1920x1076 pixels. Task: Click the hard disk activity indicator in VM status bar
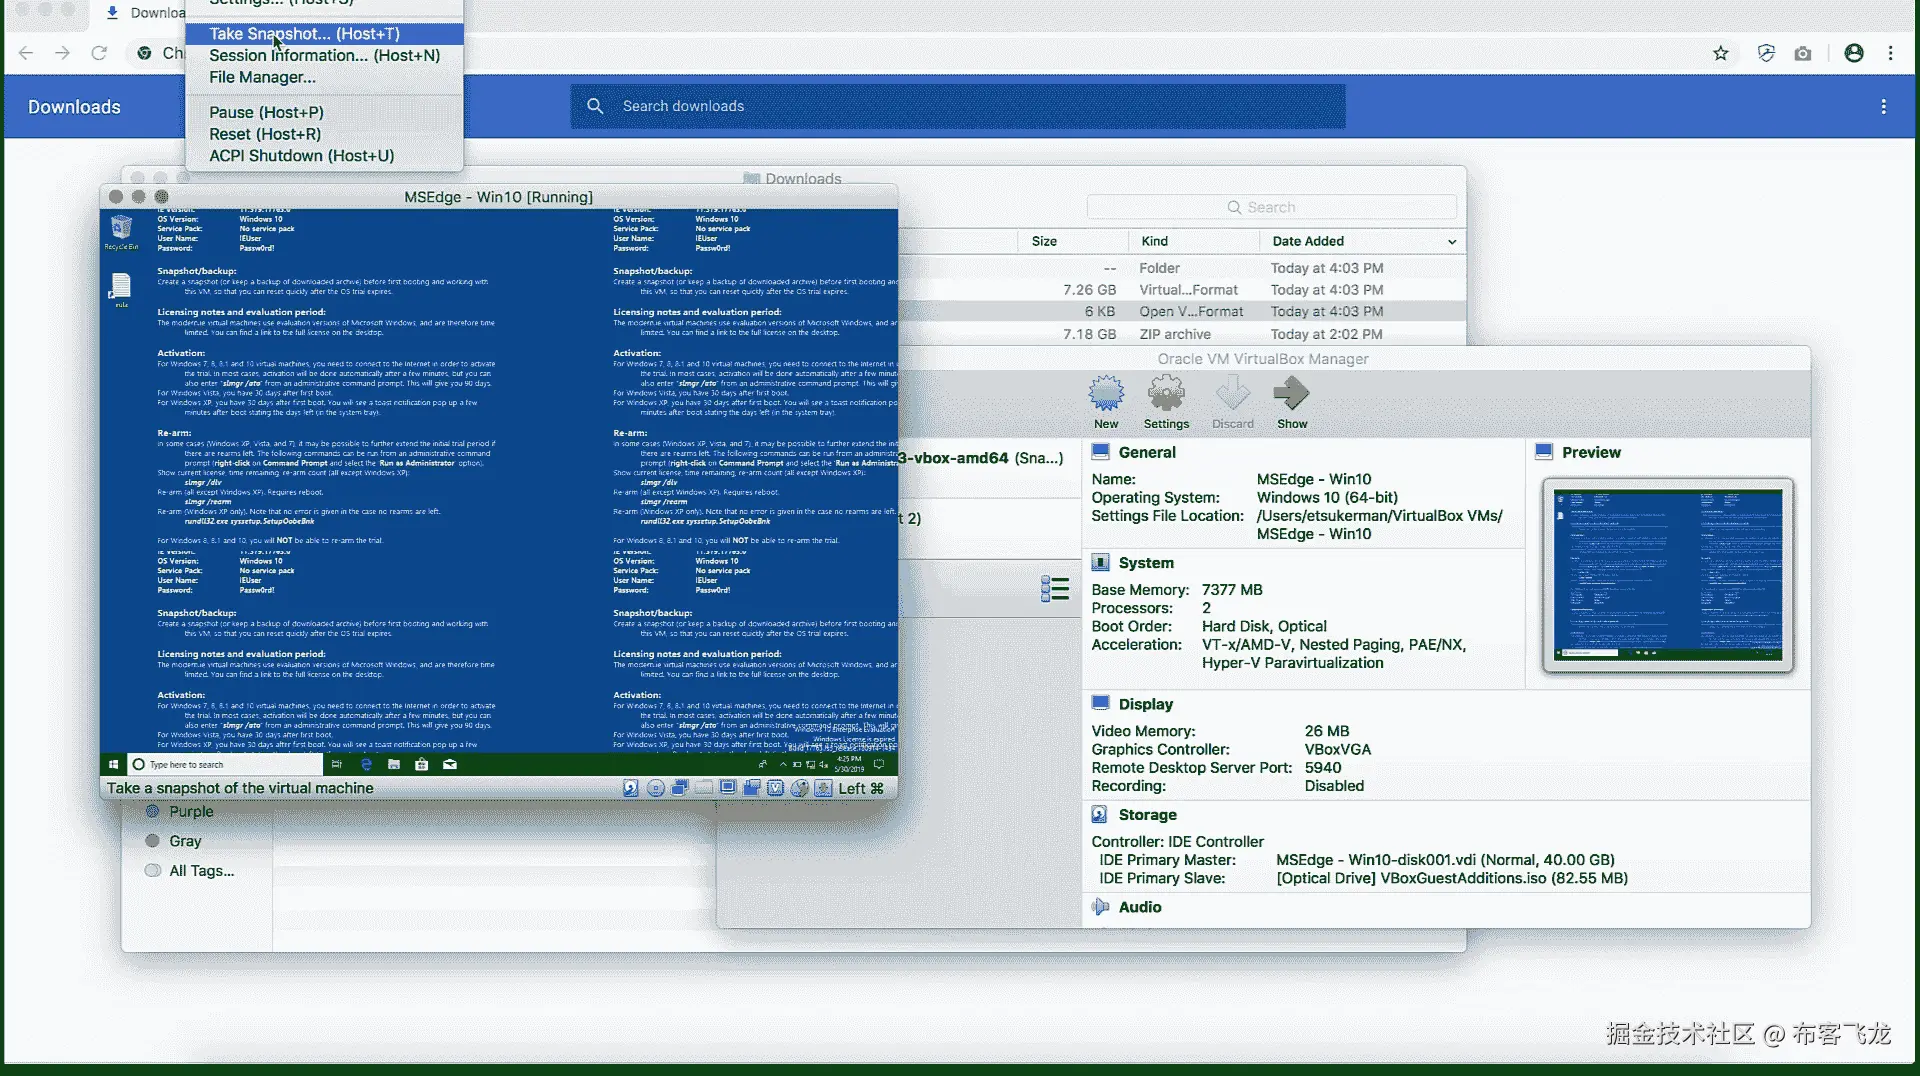631,788
